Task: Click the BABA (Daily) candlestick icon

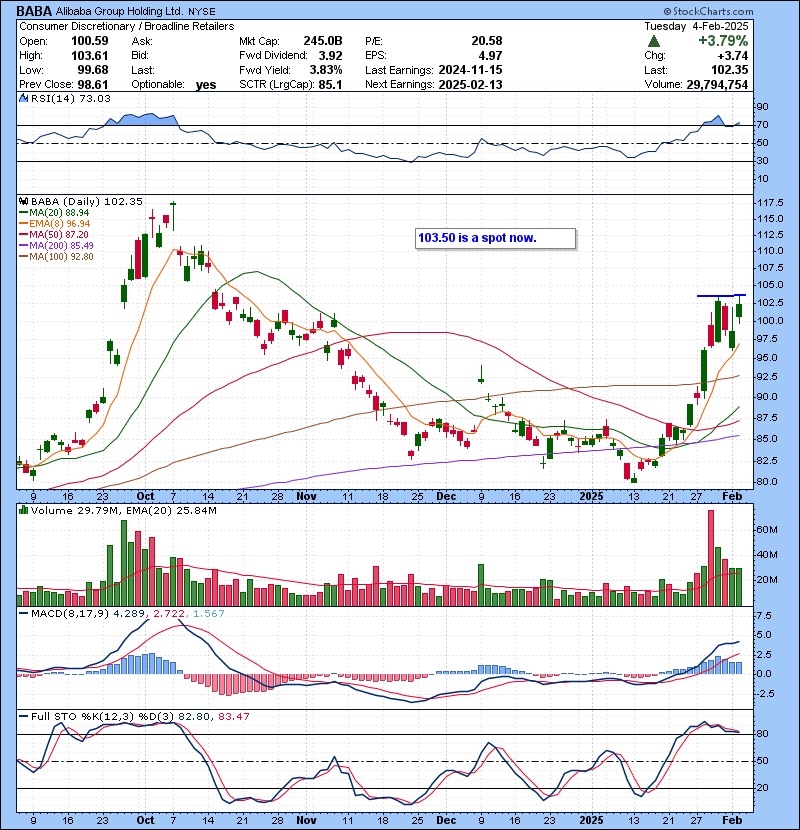Action: 23,201
